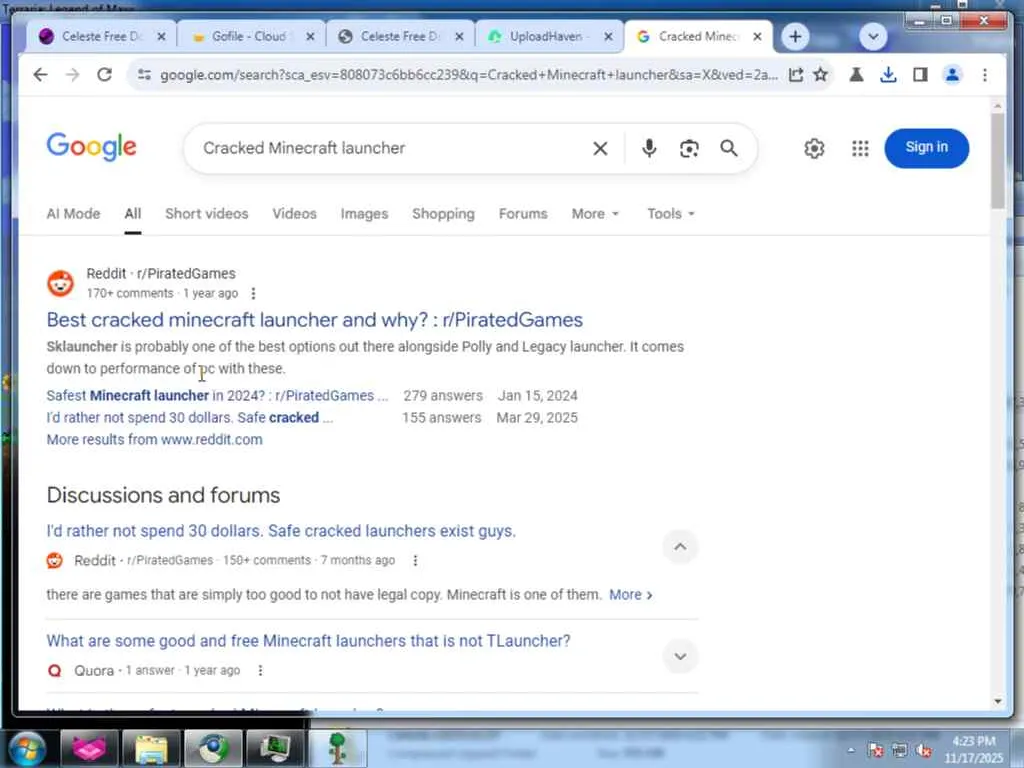This screenshot has width=1024, height=768.
Task: Click the address bar URL
Action: click(x=469, y=75)
